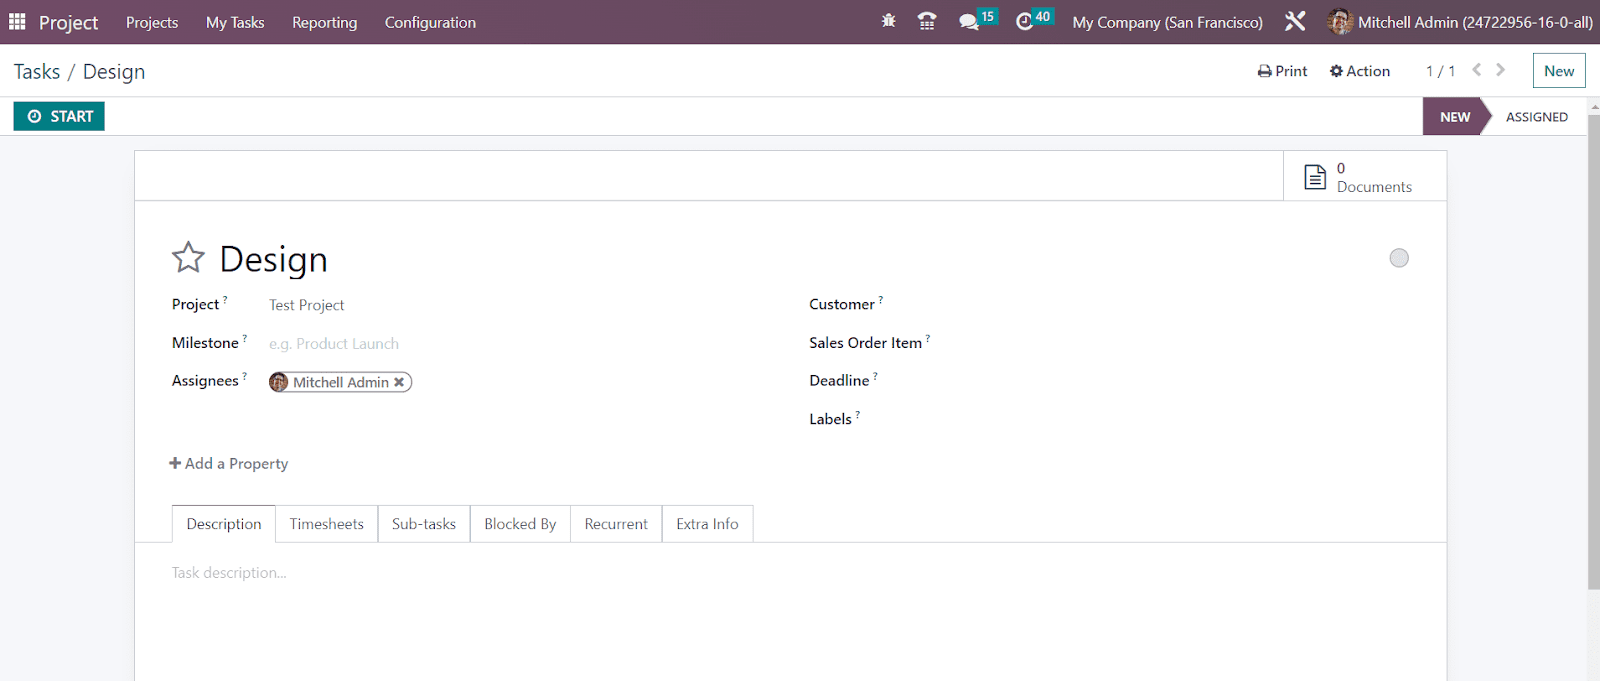The image size is (1600, 681).
Task: Click the debug bug icon
Action: [x=888, y=21]
